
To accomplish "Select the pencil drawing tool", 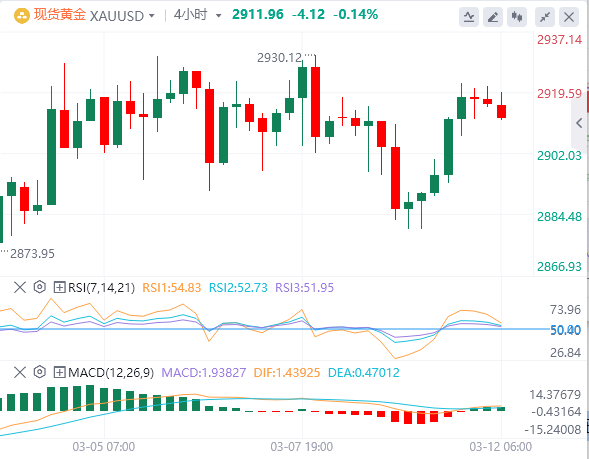I will [x=493, y=17].
